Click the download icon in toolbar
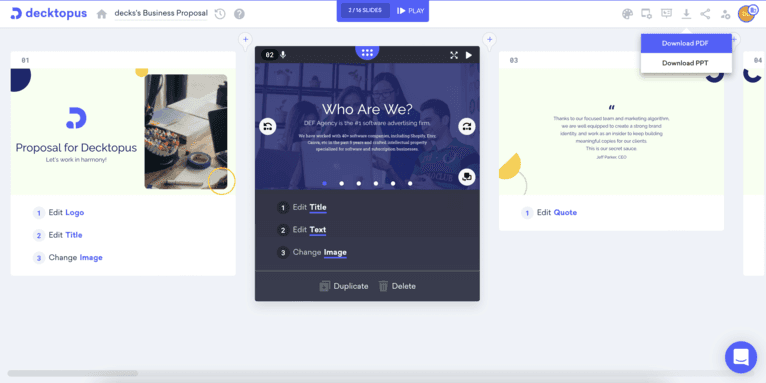 click(686, 14)
